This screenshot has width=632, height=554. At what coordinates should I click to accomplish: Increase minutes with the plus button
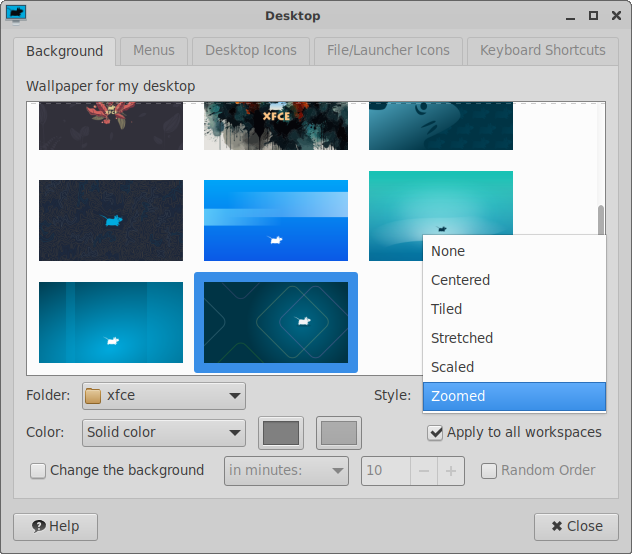451,471
